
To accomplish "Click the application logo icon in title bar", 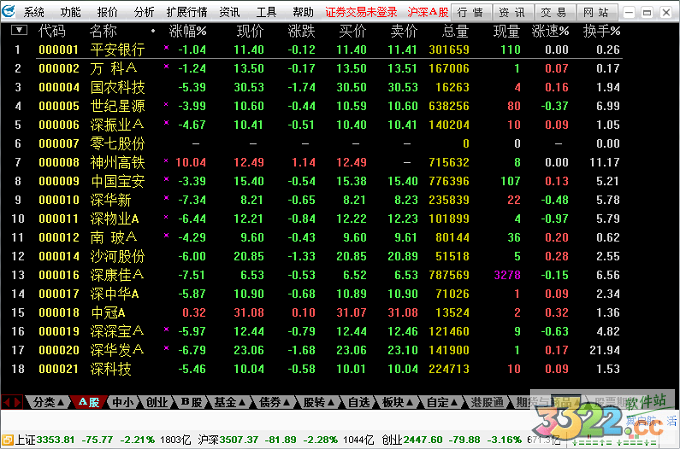I will click(x=9, y=11).
